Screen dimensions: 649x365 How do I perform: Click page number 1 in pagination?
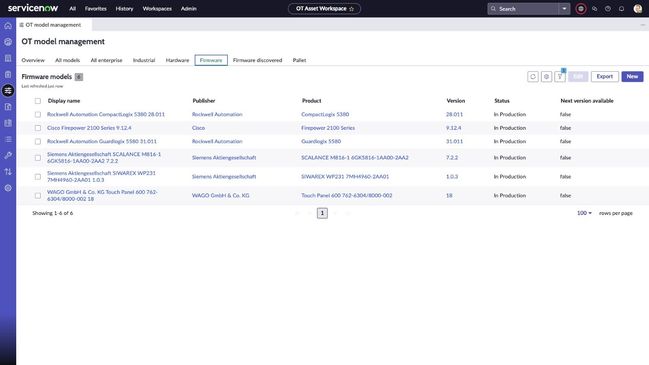pos(322,213)
